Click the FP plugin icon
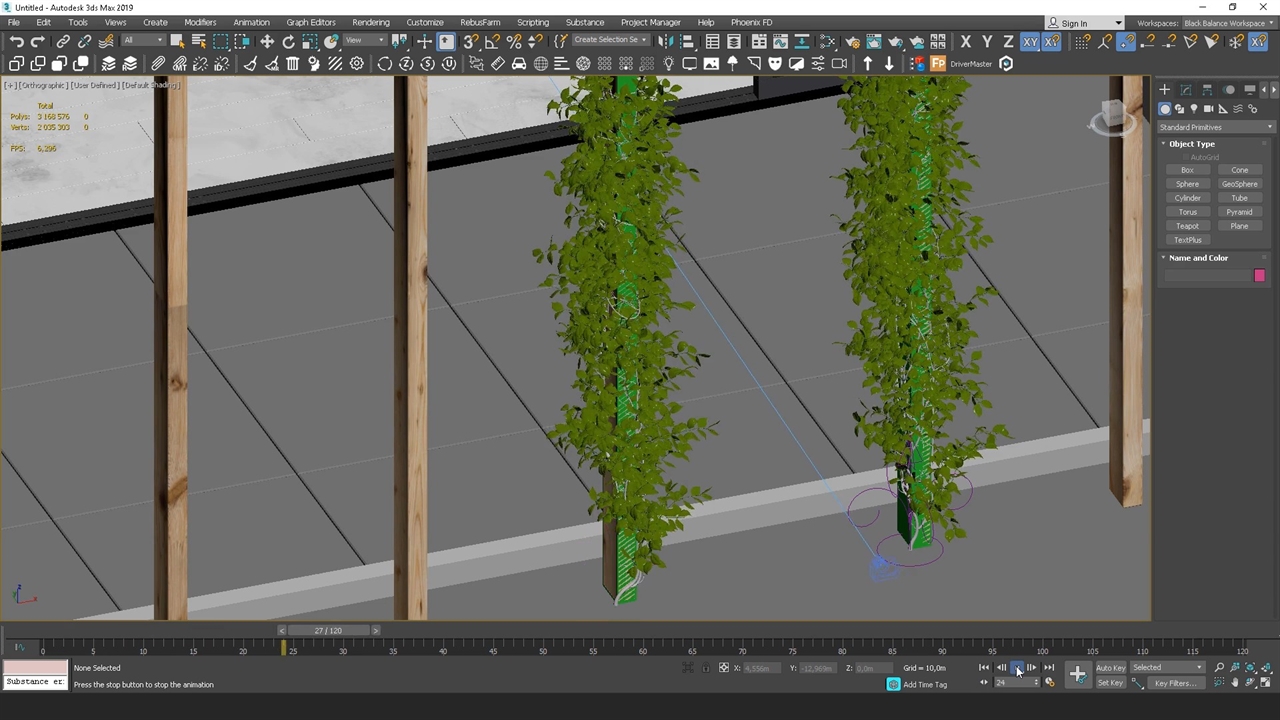The image size is (1280, 720). point(938,64)
